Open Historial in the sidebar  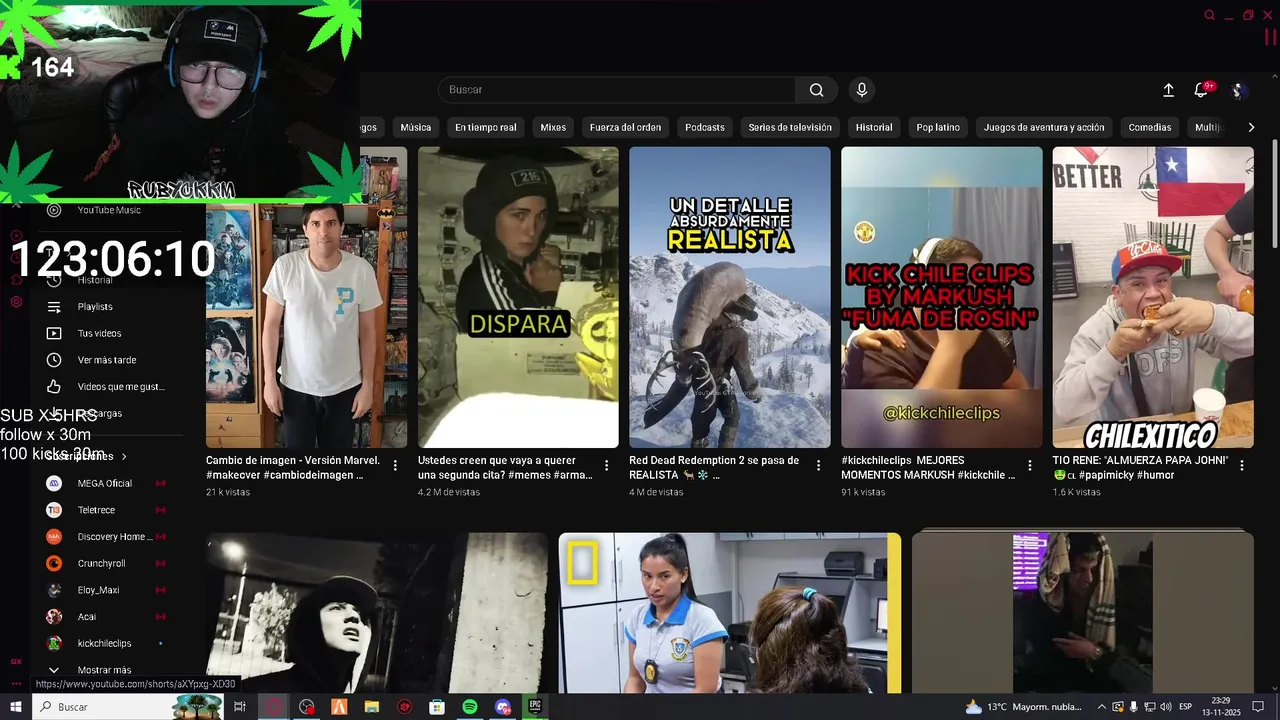[x=96, y=280]
